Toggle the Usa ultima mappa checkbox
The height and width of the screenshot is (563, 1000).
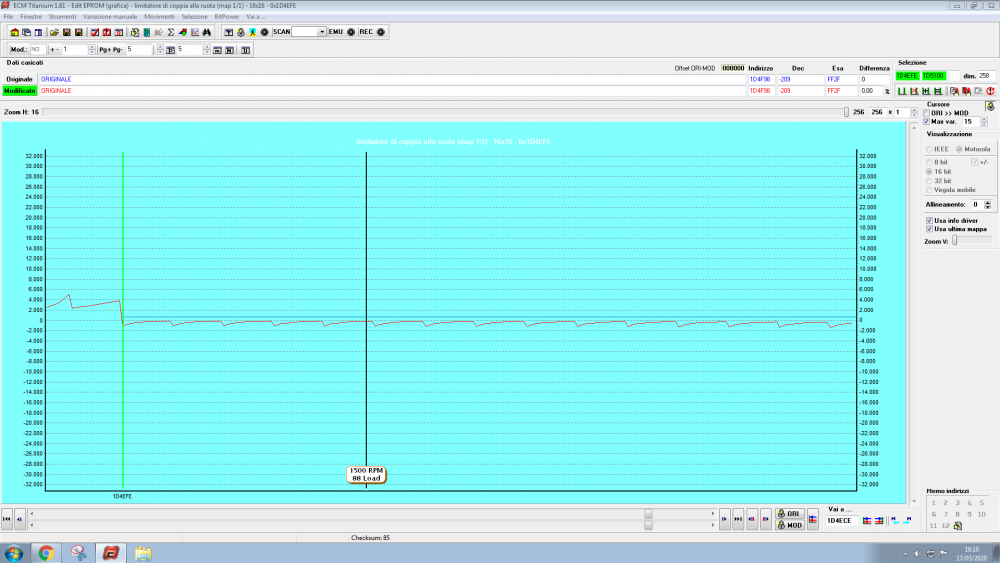929,229
